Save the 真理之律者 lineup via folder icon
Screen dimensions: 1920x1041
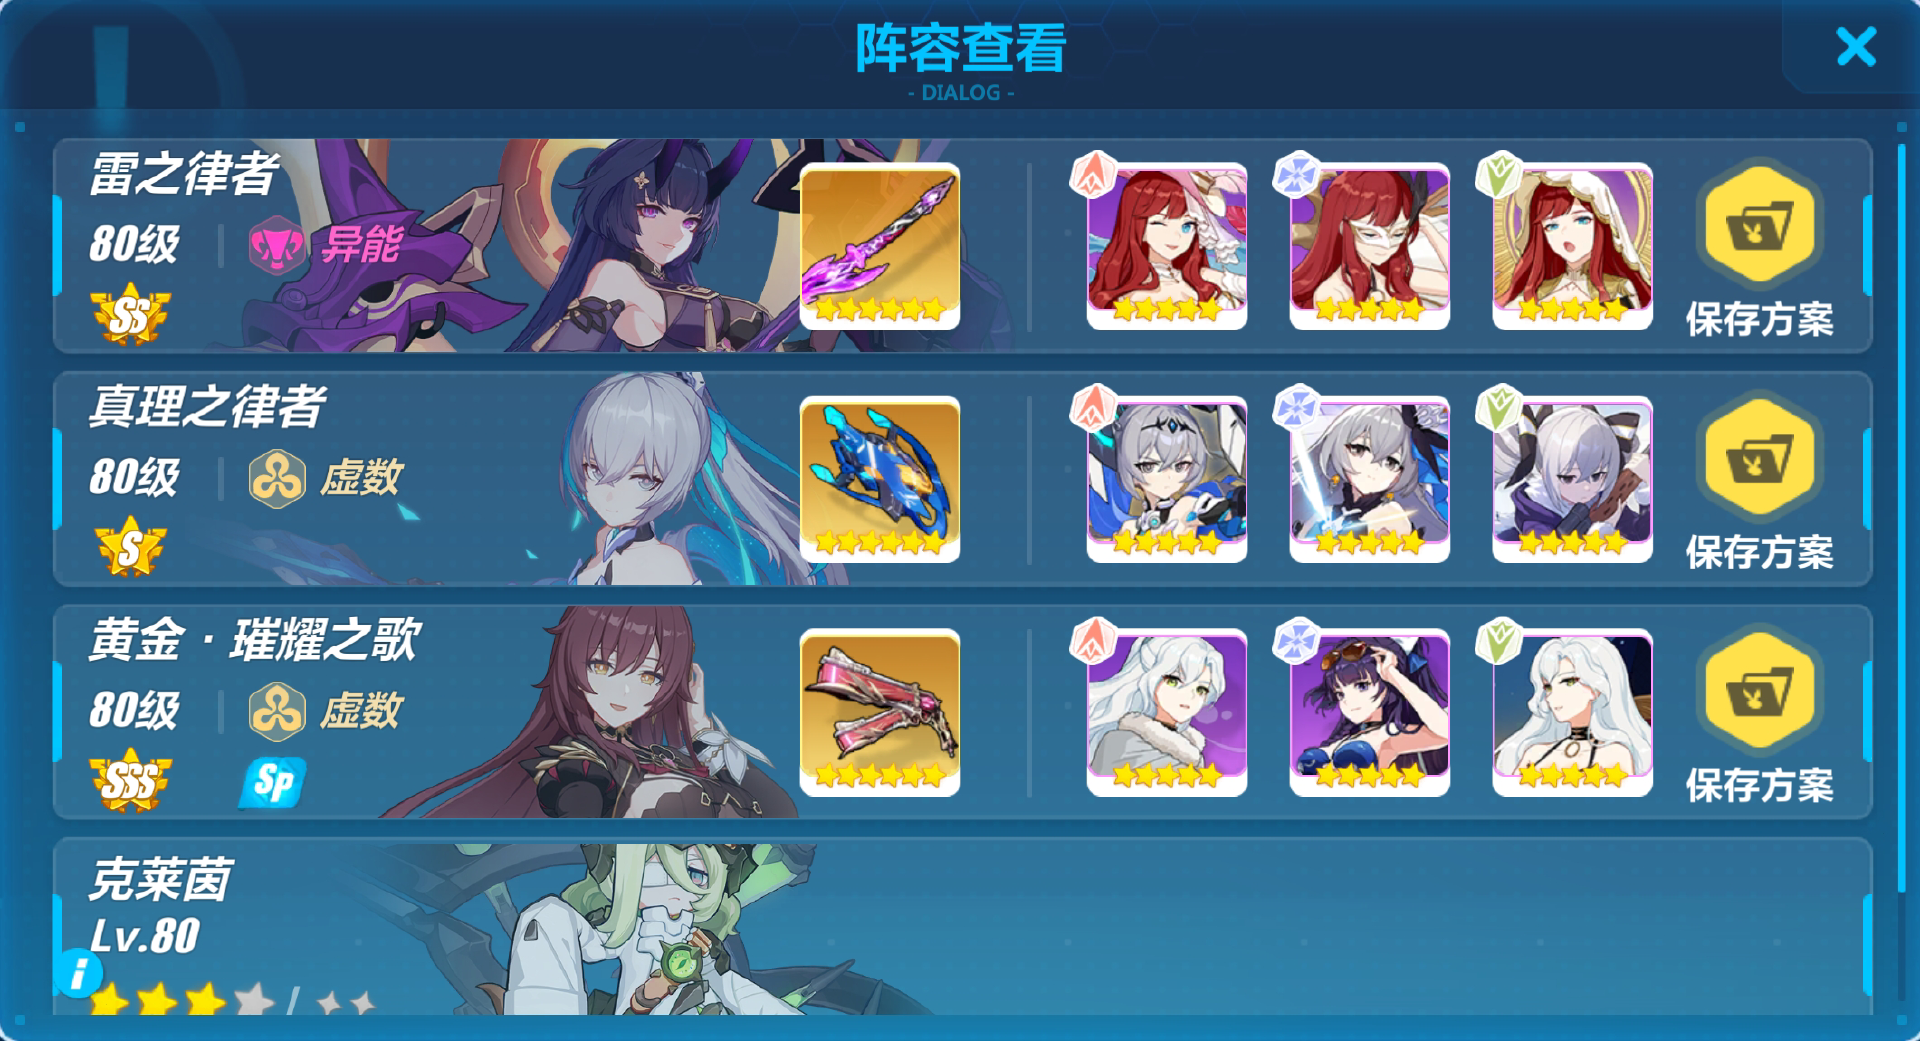click(1759, 458)
